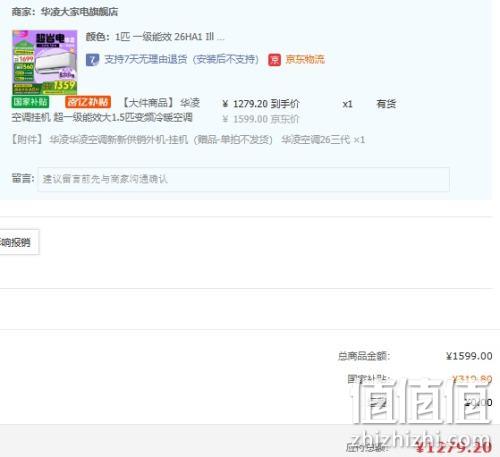Click the red 京 JD logistics icon
500x457 pixels.
click(274, 60)
